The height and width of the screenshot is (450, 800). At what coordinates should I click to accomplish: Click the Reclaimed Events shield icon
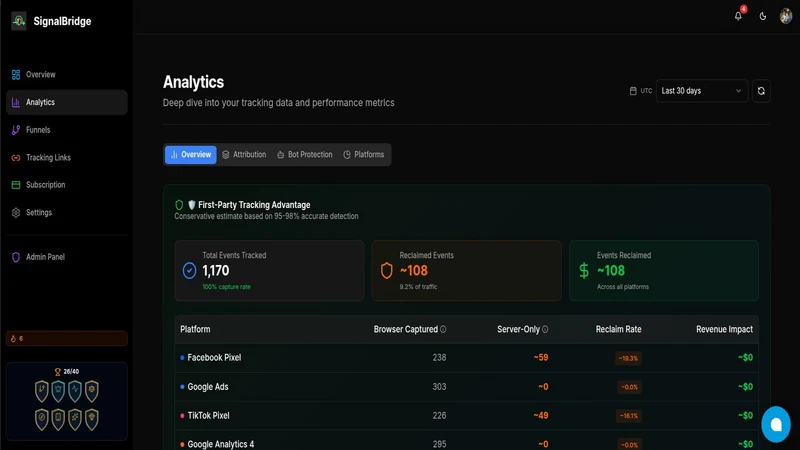(x=387, y=270)
